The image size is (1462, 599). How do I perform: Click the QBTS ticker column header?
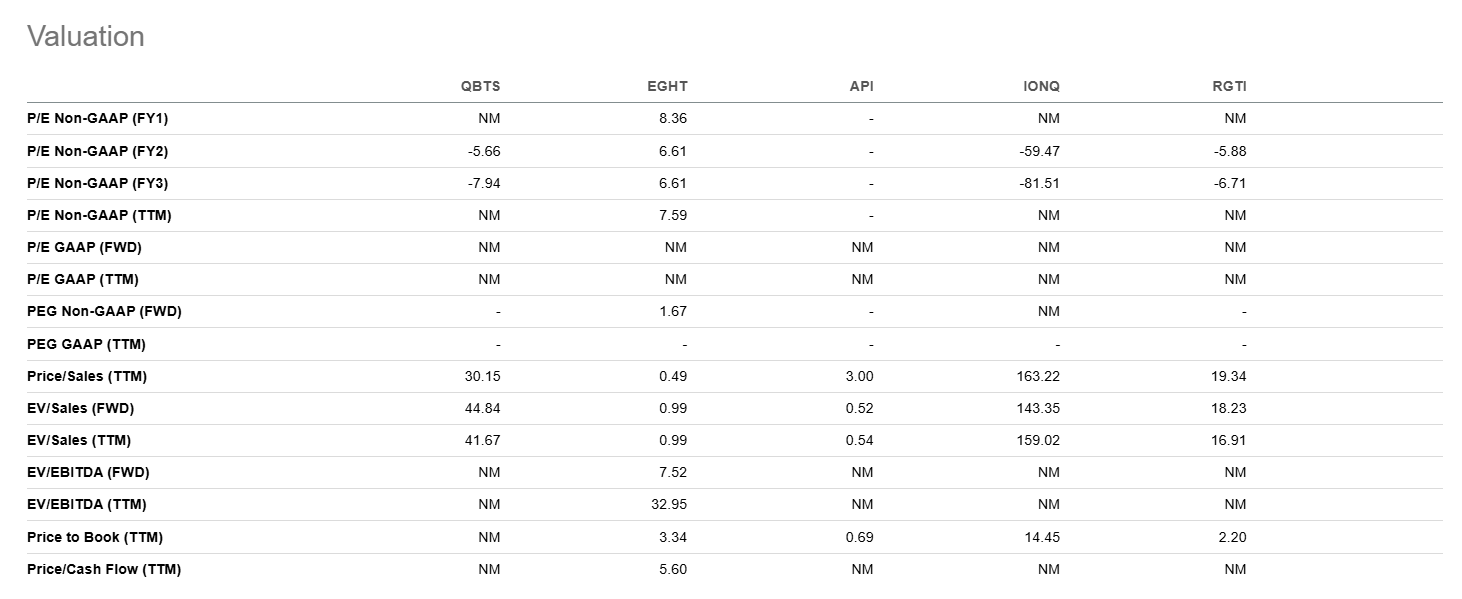[480, 86]
